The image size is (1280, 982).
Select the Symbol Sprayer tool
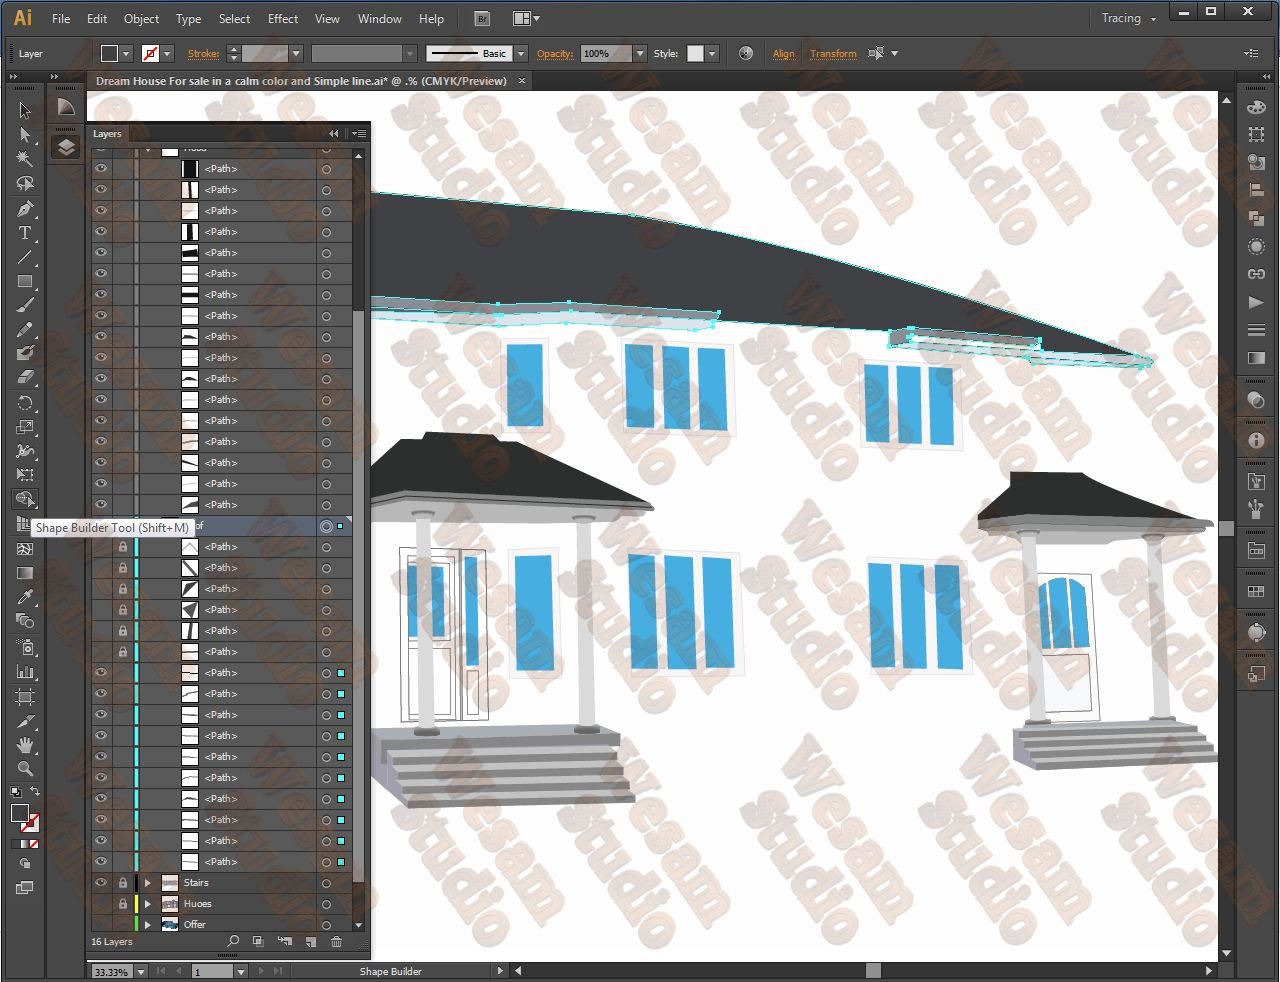pyautogui.click(x=25, y=648)
